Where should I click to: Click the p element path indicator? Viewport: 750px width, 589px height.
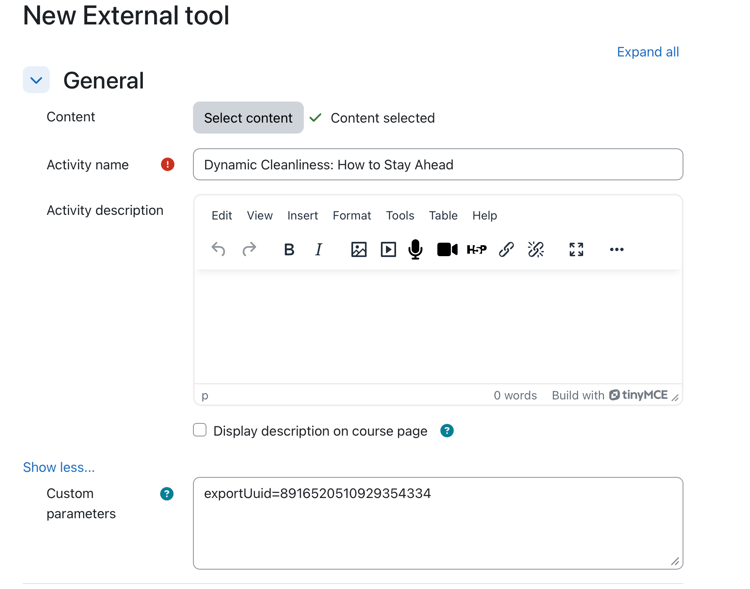[x=205, y=396]
